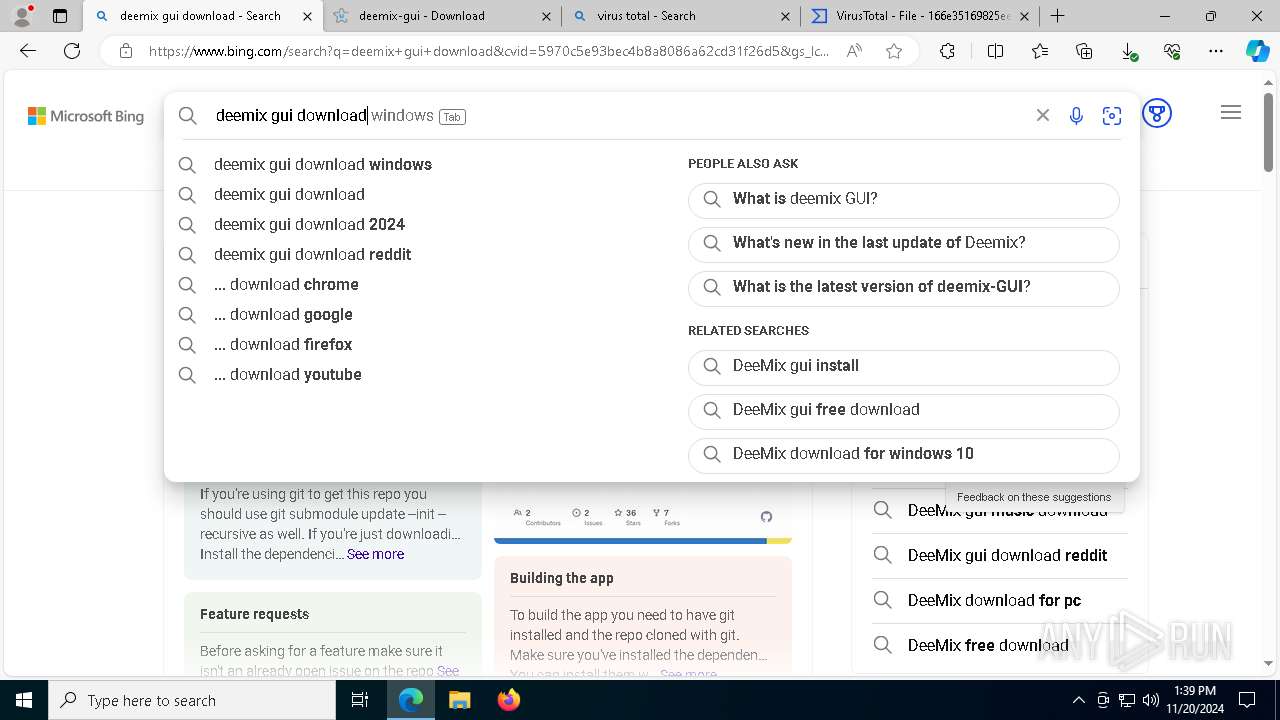View site information lock icon

tap(125, 51)
